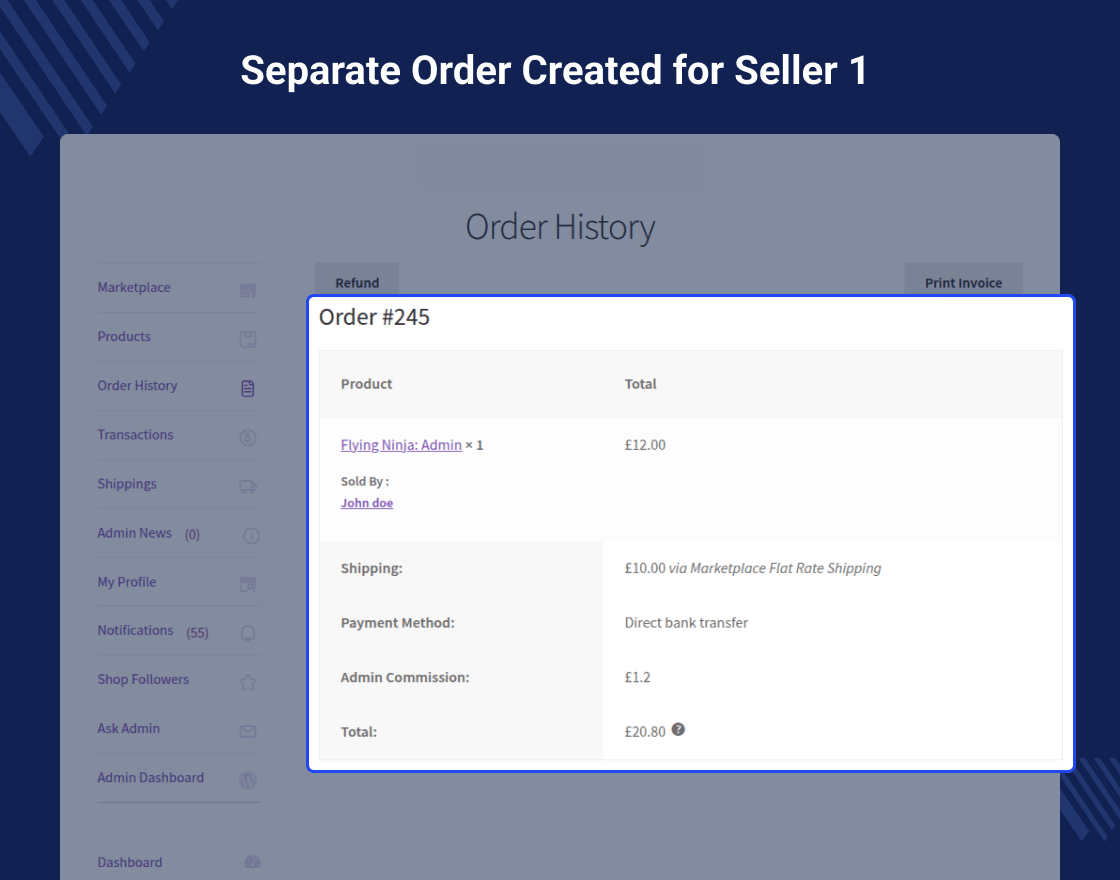1120x880 pixels.
Task: Open the Flying Ninja: Admin product link
Action: pos(401,445)
